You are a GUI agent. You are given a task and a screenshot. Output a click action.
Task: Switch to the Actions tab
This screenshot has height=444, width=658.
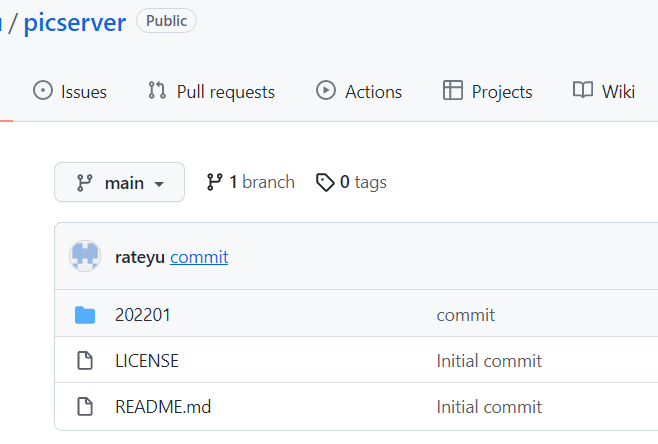coord(359,91)
